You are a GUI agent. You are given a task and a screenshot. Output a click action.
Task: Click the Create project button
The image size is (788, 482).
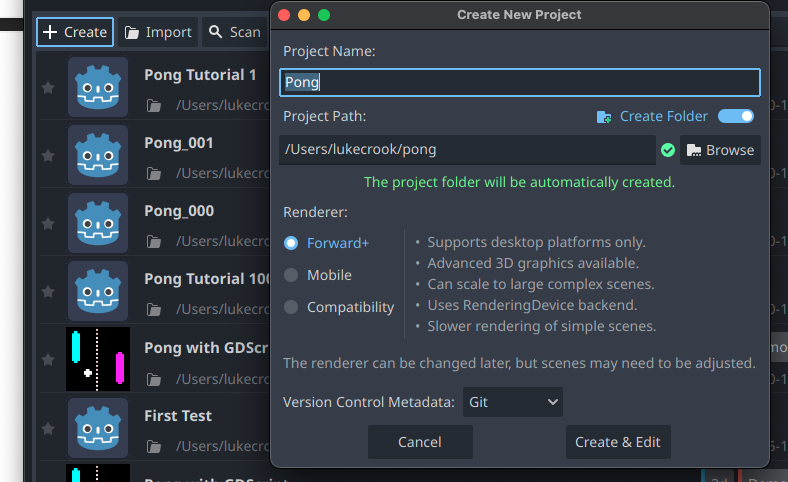click(x=75, y=32)
